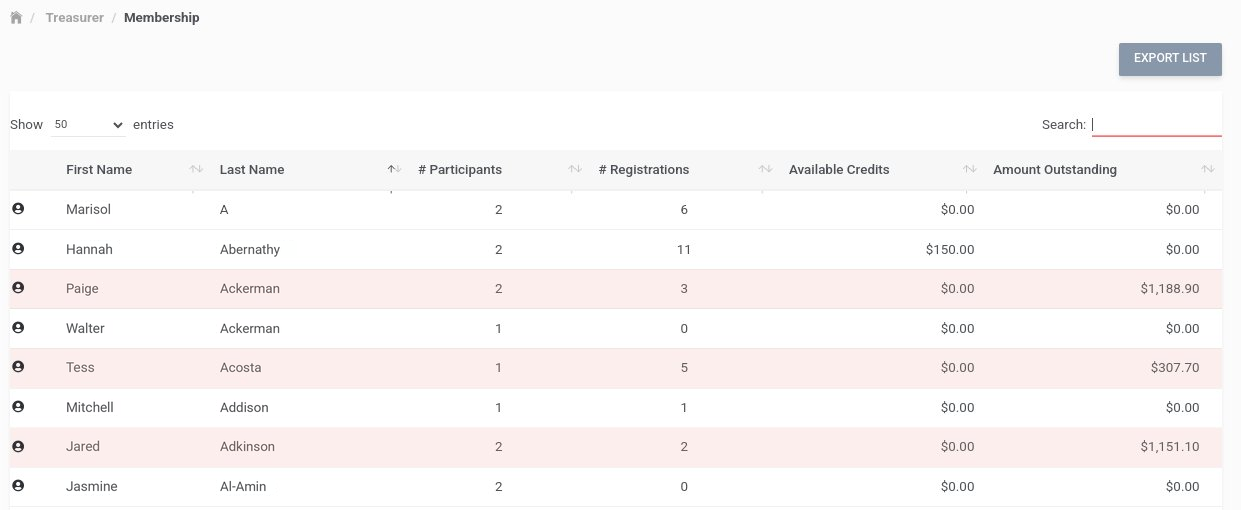Select the # Participants column header
Viewport: 1241px width, 510px height.
(460, 170)
